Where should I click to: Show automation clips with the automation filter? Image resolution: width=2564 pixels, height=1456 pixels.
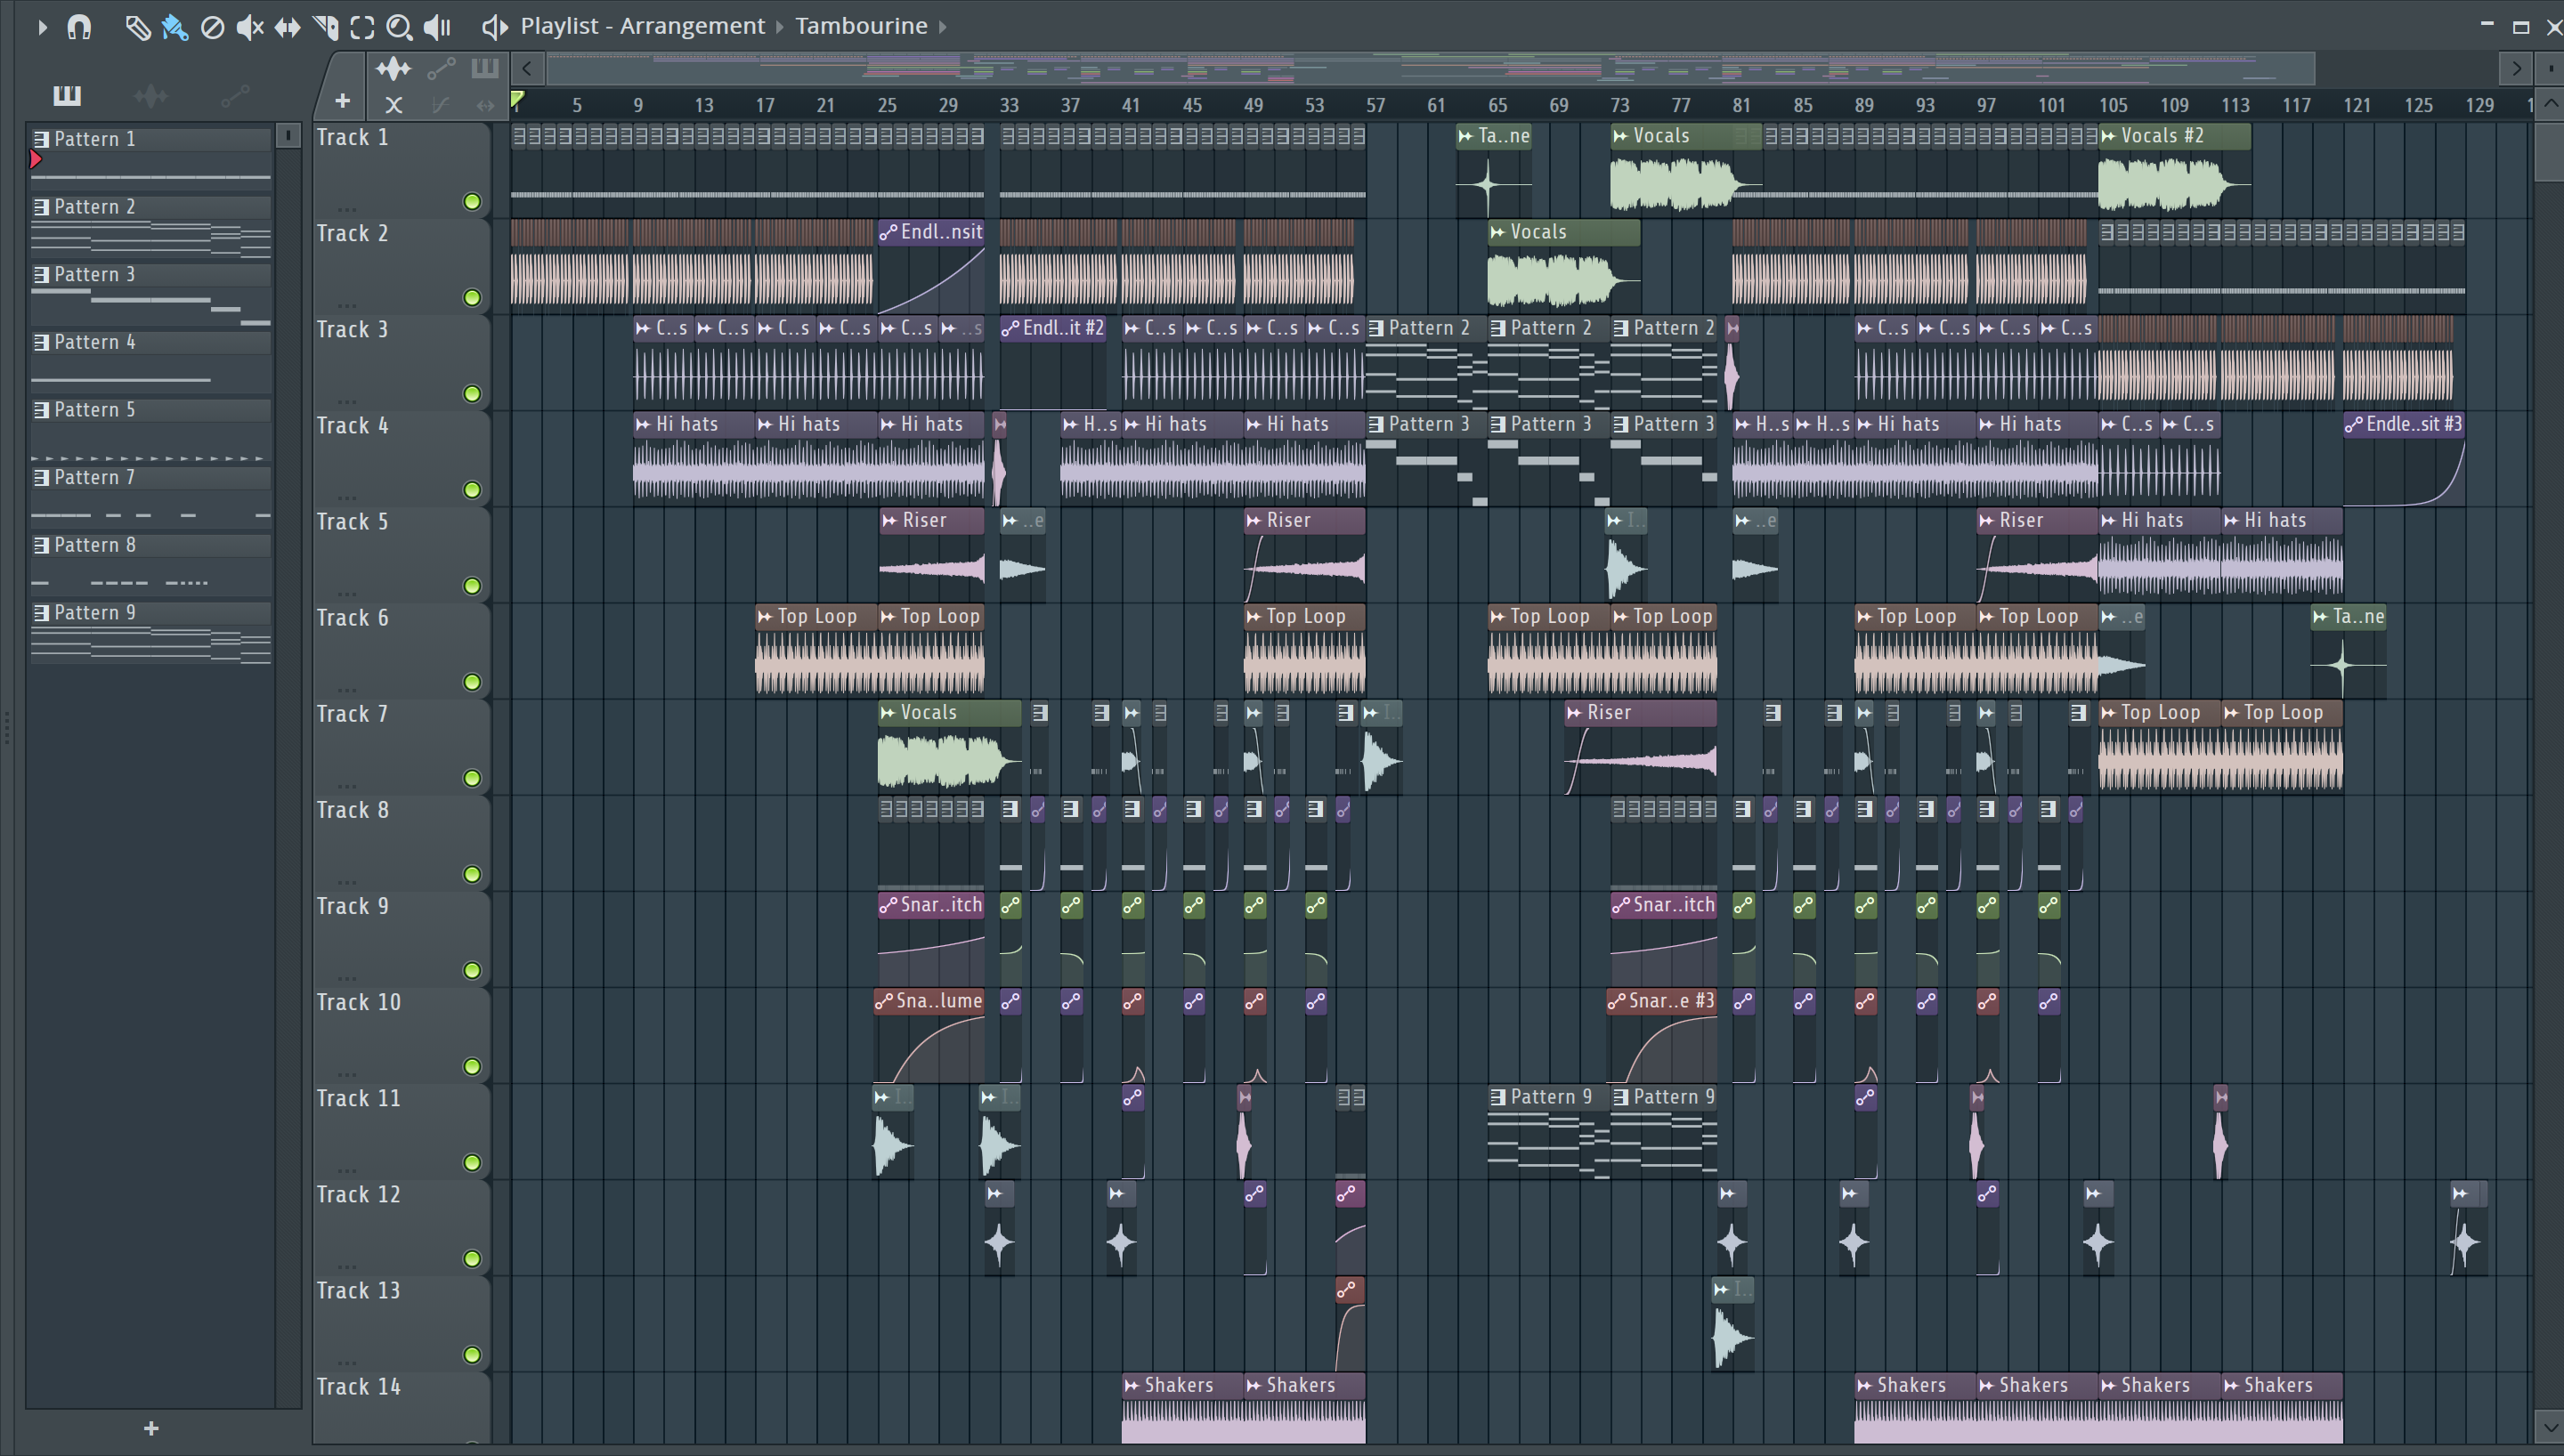pos(235,95)
